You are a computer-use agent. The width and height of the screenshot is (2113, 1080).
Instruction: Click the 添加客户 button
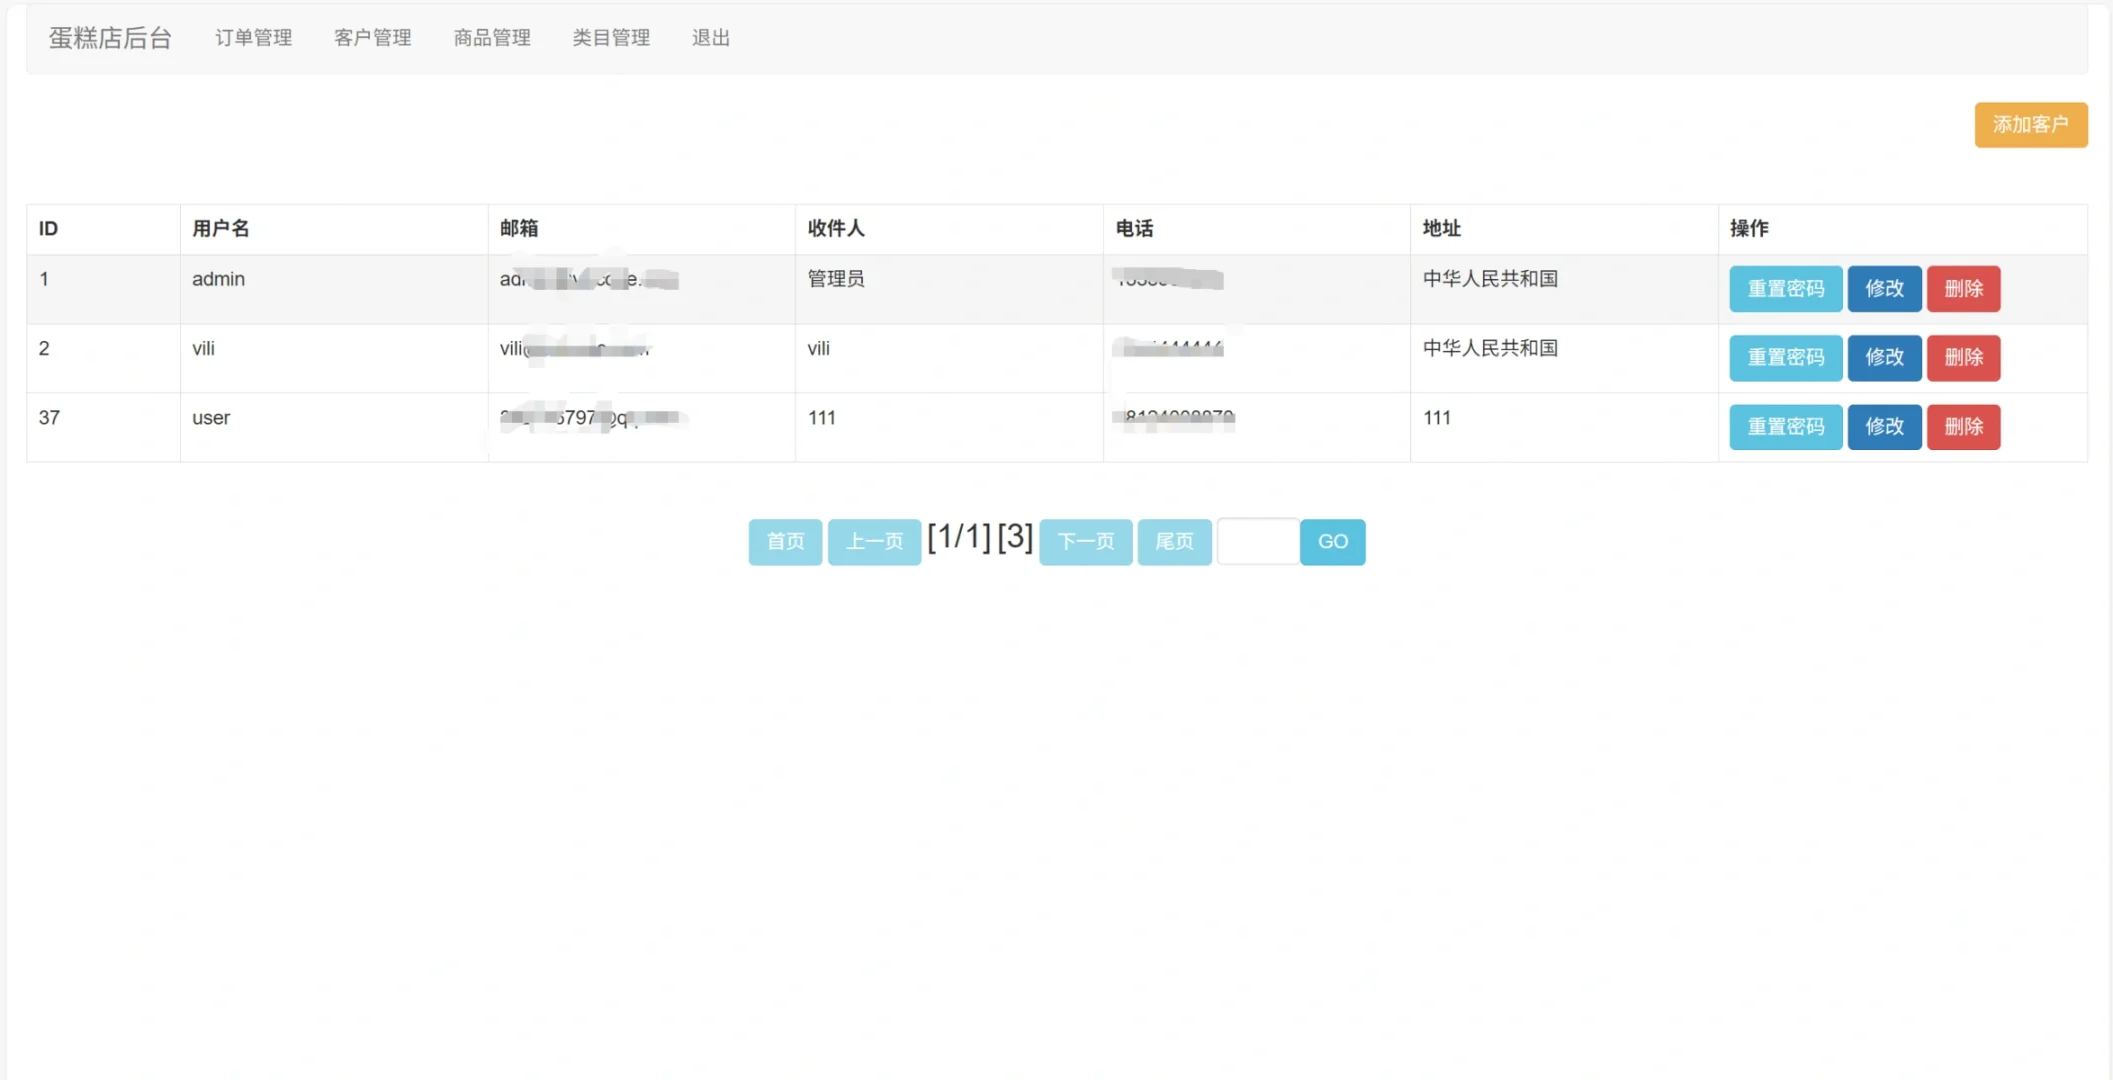tap(2030, 124)
